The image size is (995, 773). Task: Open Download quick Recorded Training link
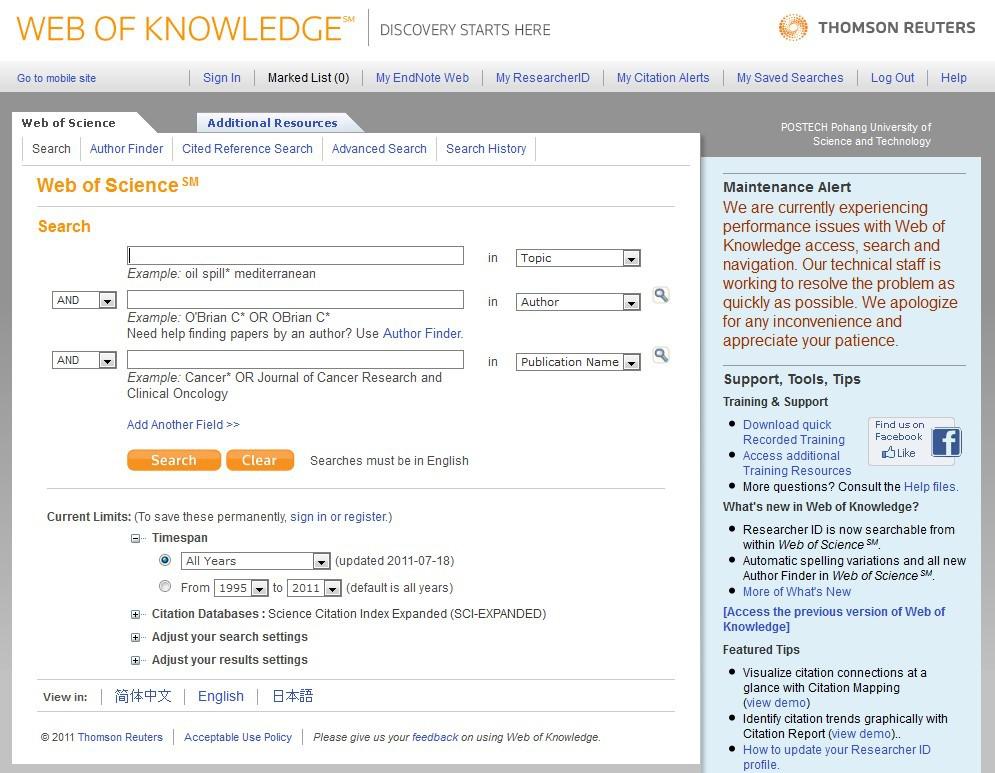(794, 432)
